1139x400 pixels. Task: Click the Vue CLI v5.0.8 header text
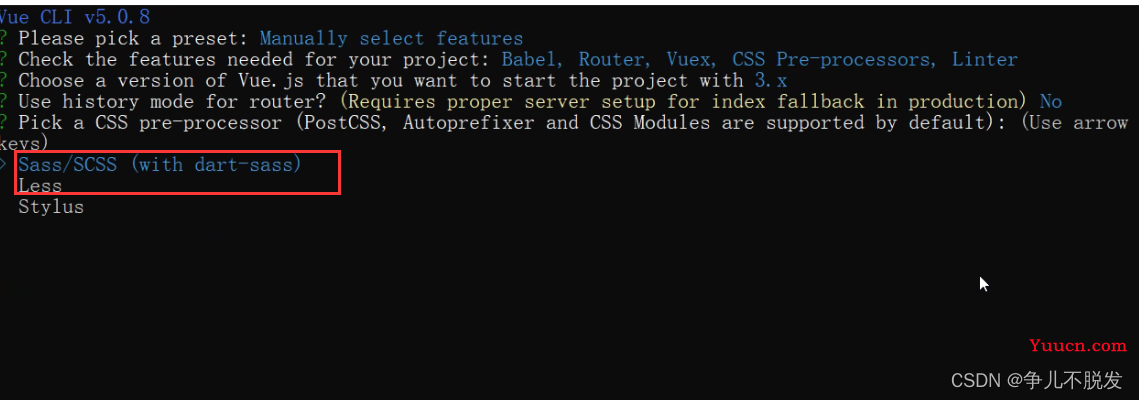pos(75,17)
